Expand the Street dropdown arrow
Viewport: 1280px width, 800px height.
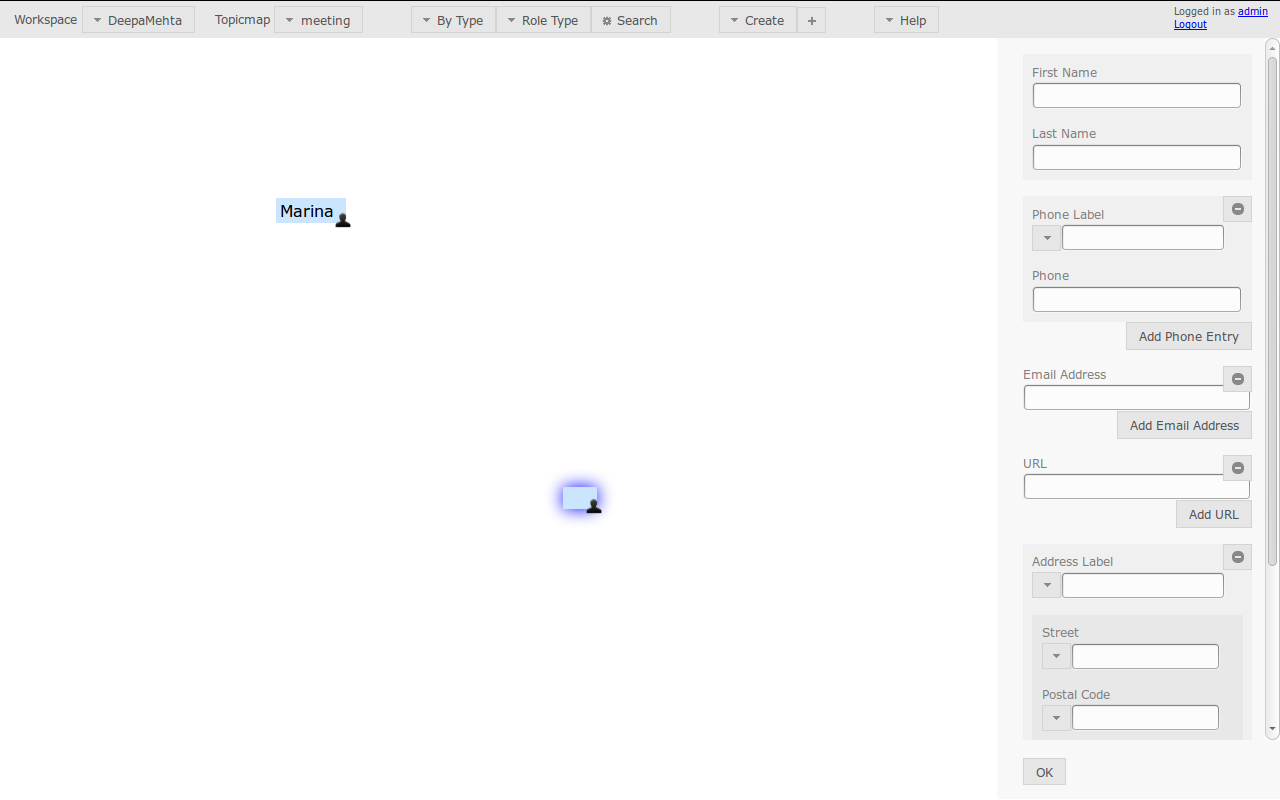coord(1057,656)
